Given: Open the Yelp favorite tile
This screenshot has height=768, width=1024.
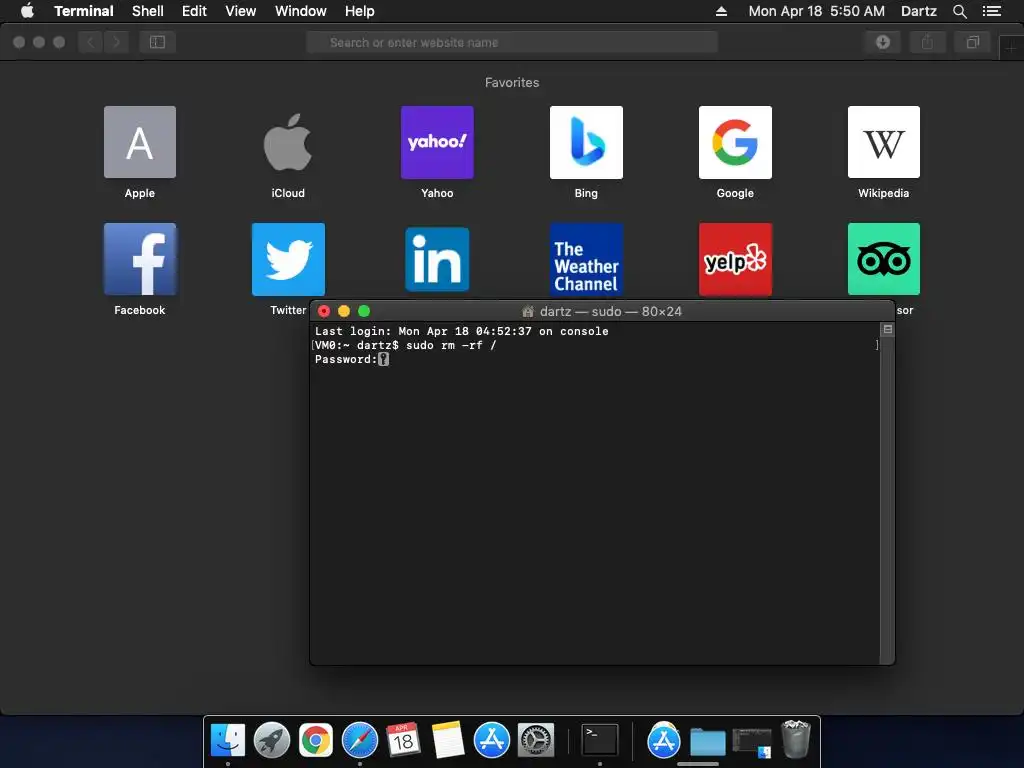Looking at the screenshot, I should pyautogui.click(x=735, y=259).
